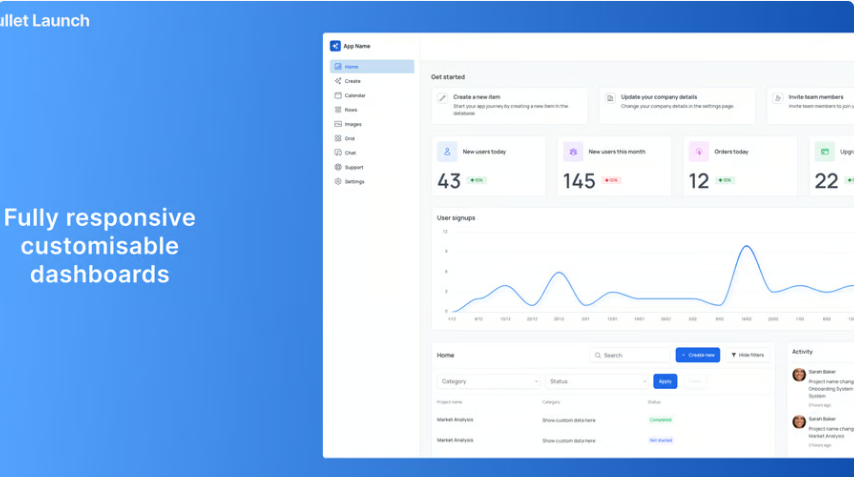Click the Calendar icon in the sidebar

pyautogui.click(x=338, y=95)
